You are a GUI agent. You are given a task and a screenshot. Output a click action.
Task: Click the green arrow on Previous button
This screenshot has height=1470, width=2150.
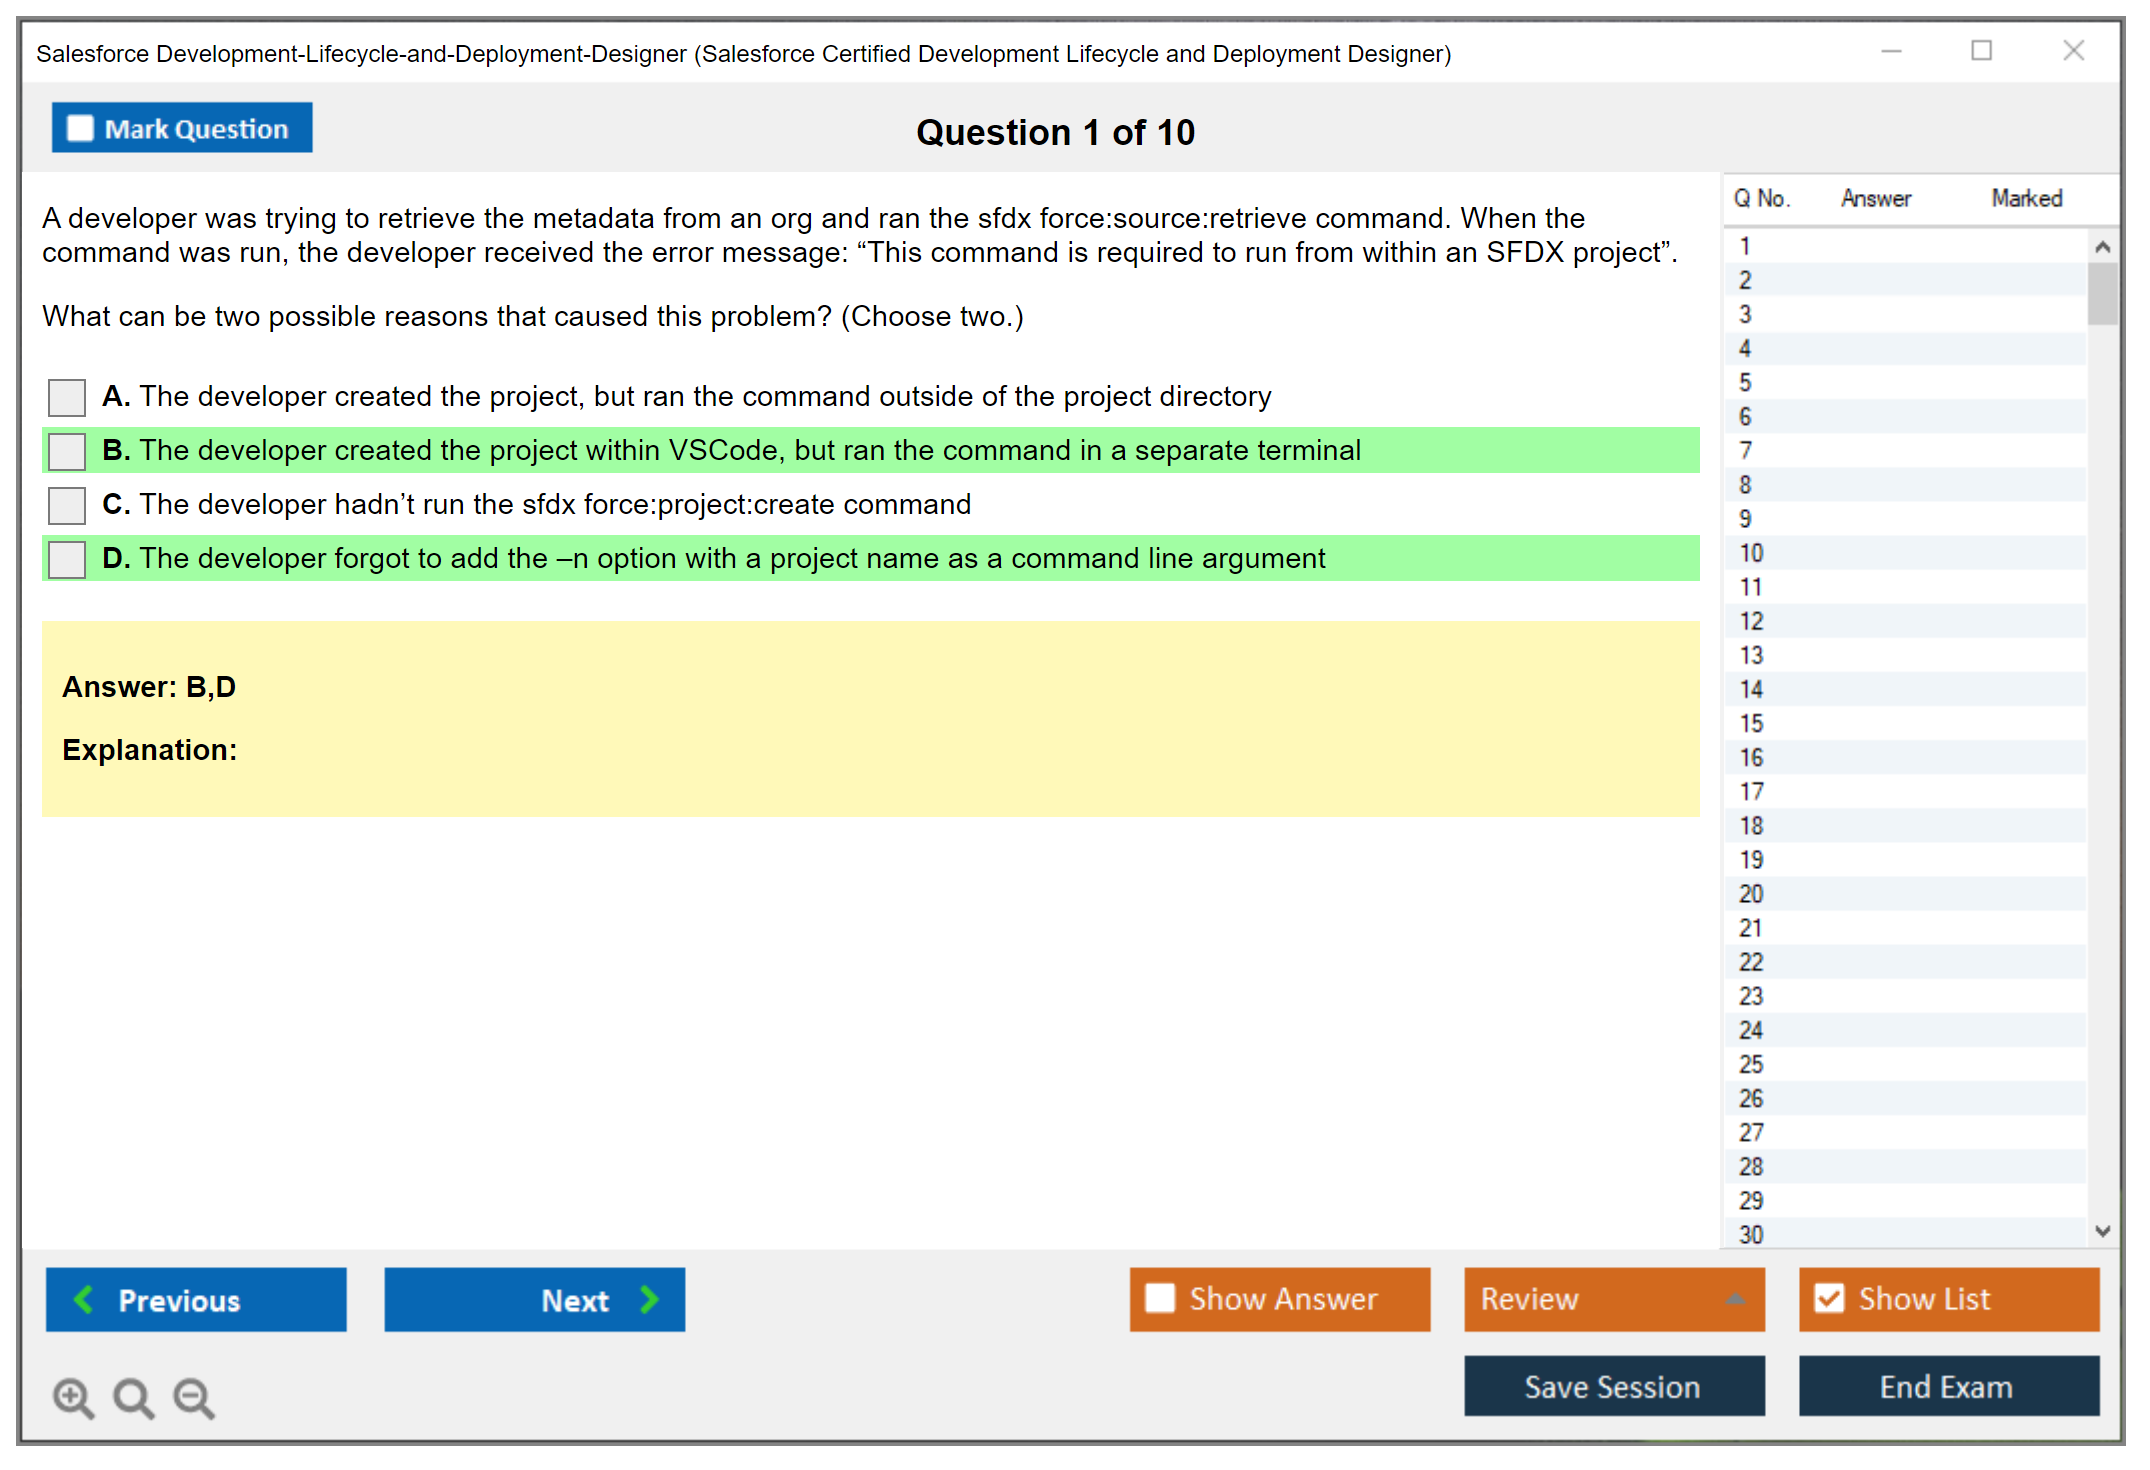point(84,1299)
